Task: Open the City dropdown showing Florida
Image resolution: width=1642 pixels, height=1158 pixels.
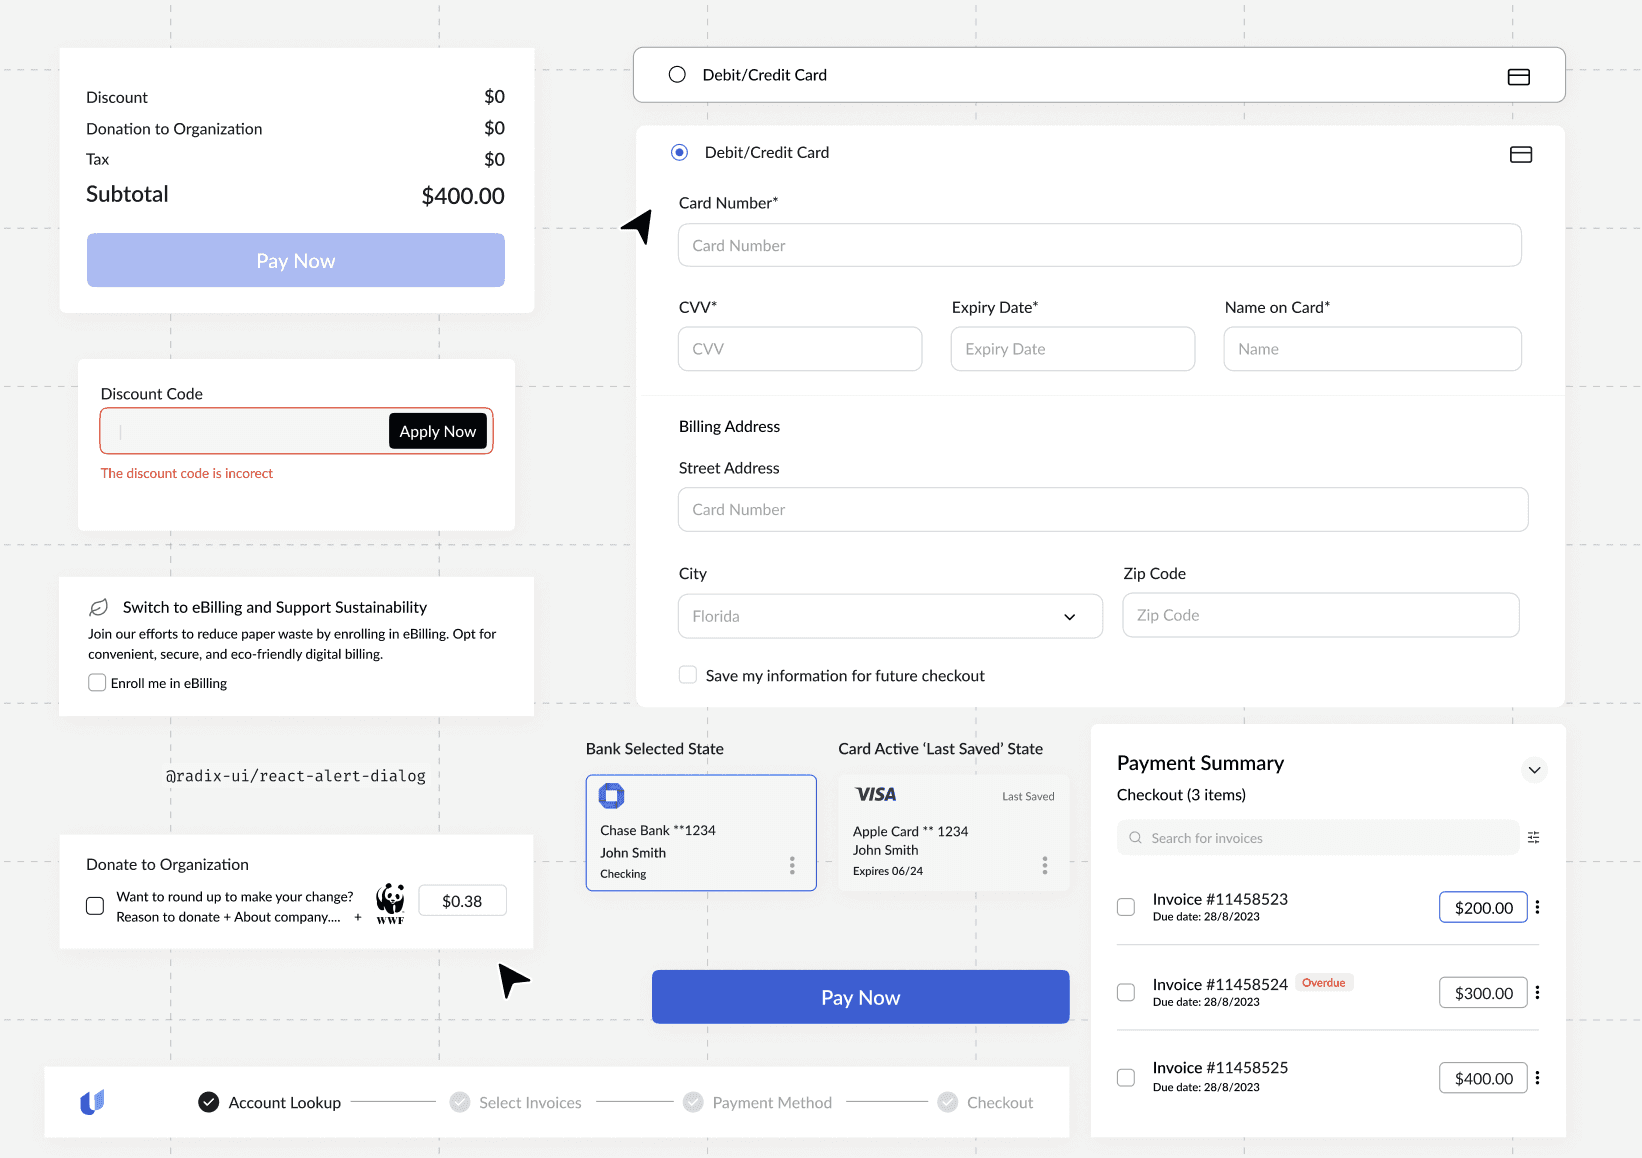Action: click(x=890, y=616)
